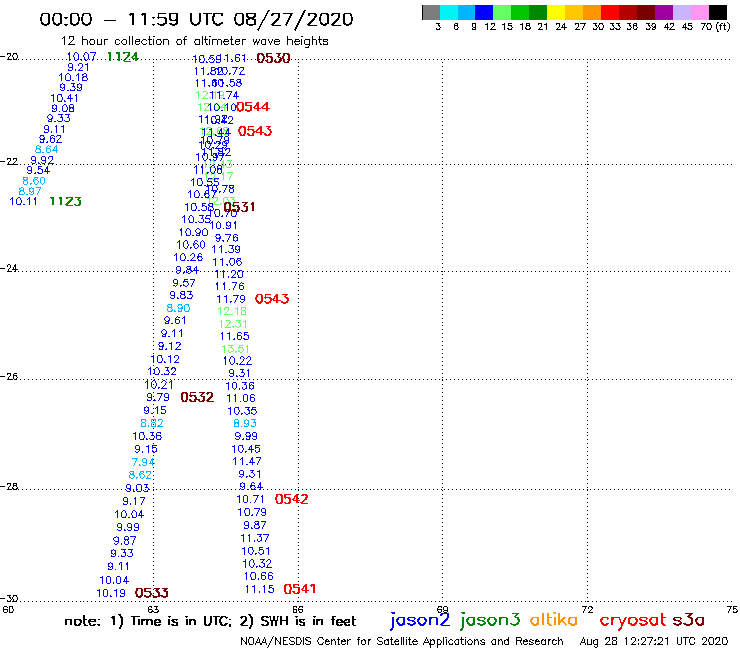
Task: Click the 0532 pass time label
Action: pyautogui.click(x=197, y=397)
